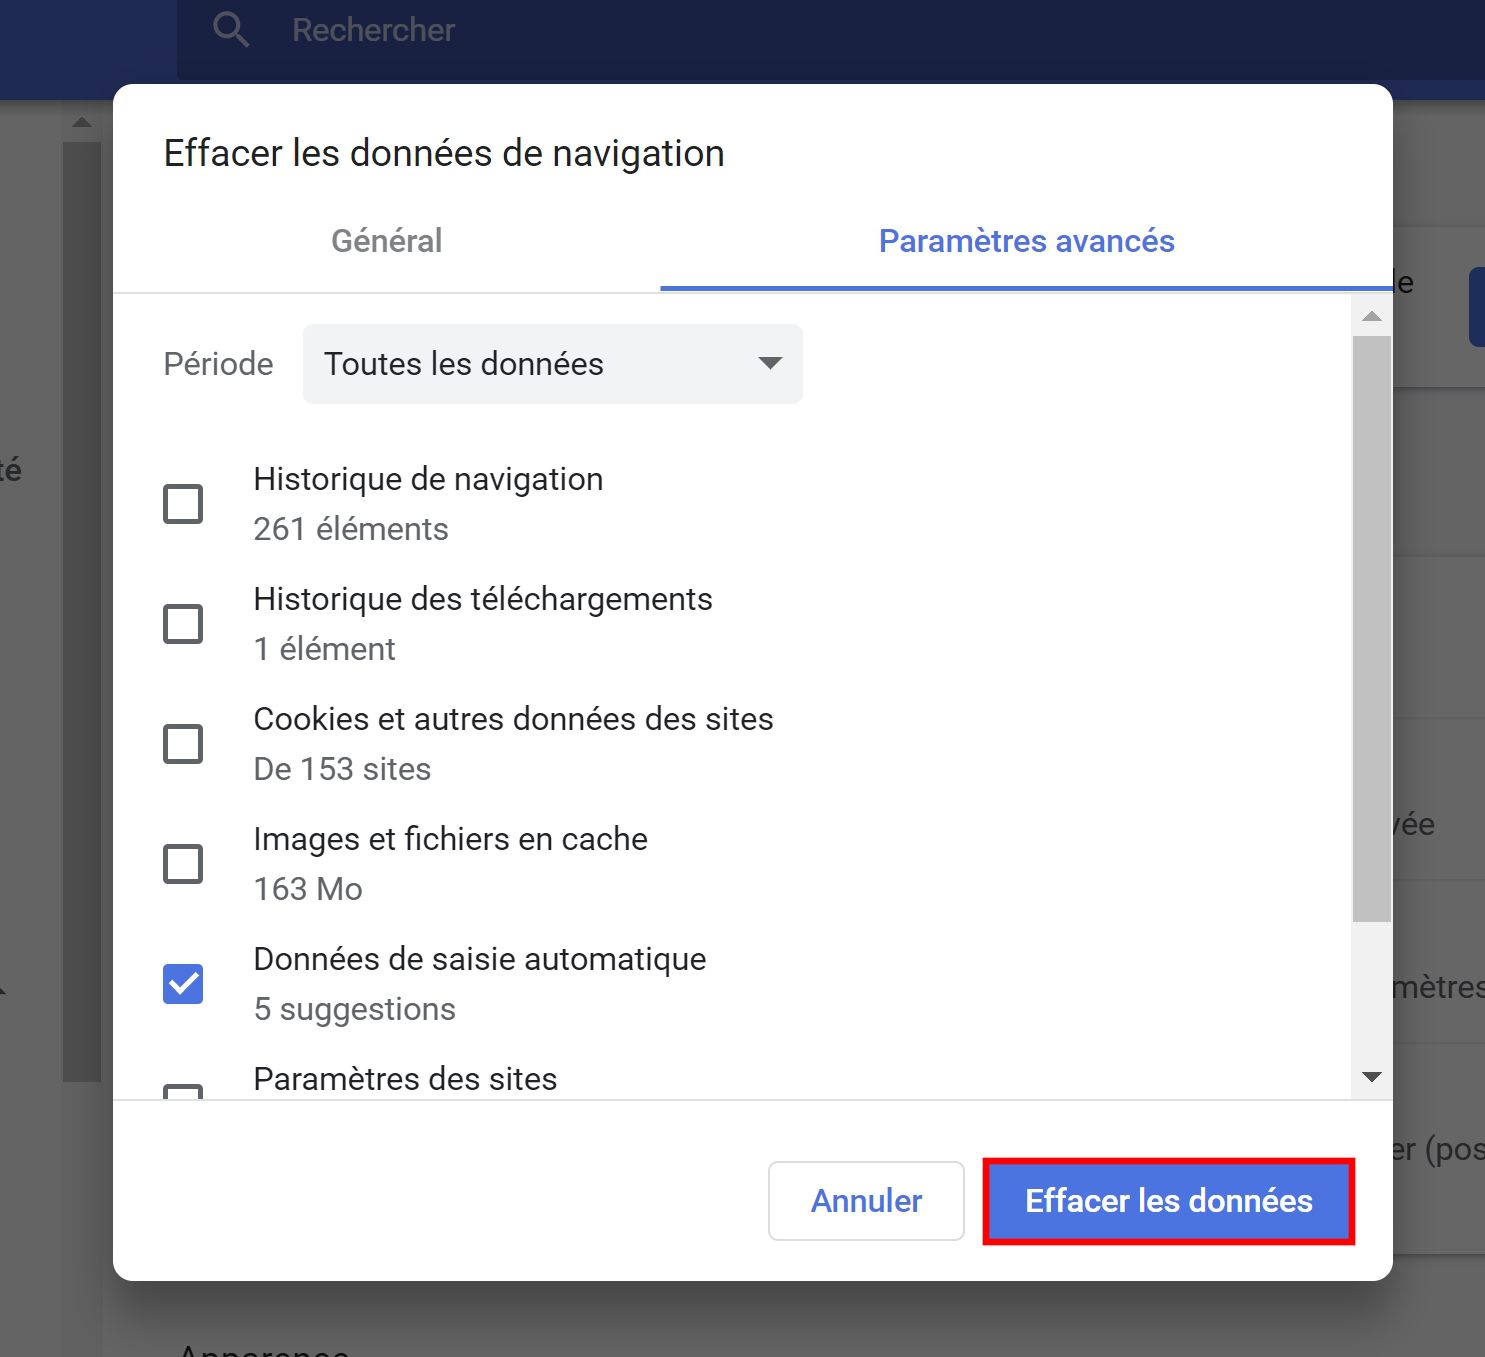This screenshot has width=1485, height=1357.
Task: Click the dialog scrollbar down arrow
Action: pos(1372,1077)
